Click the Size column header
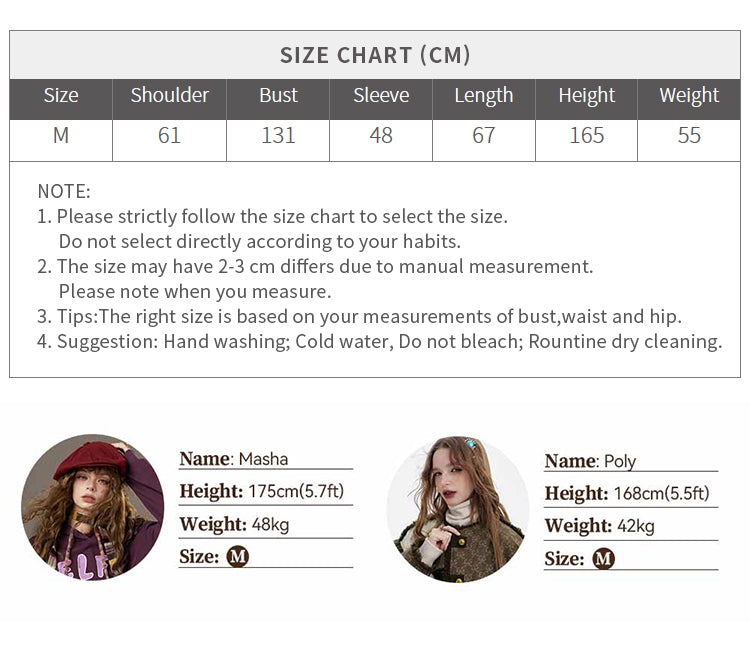Image resolution: width=750 pixels, height=656 pixels. [61, 95]
